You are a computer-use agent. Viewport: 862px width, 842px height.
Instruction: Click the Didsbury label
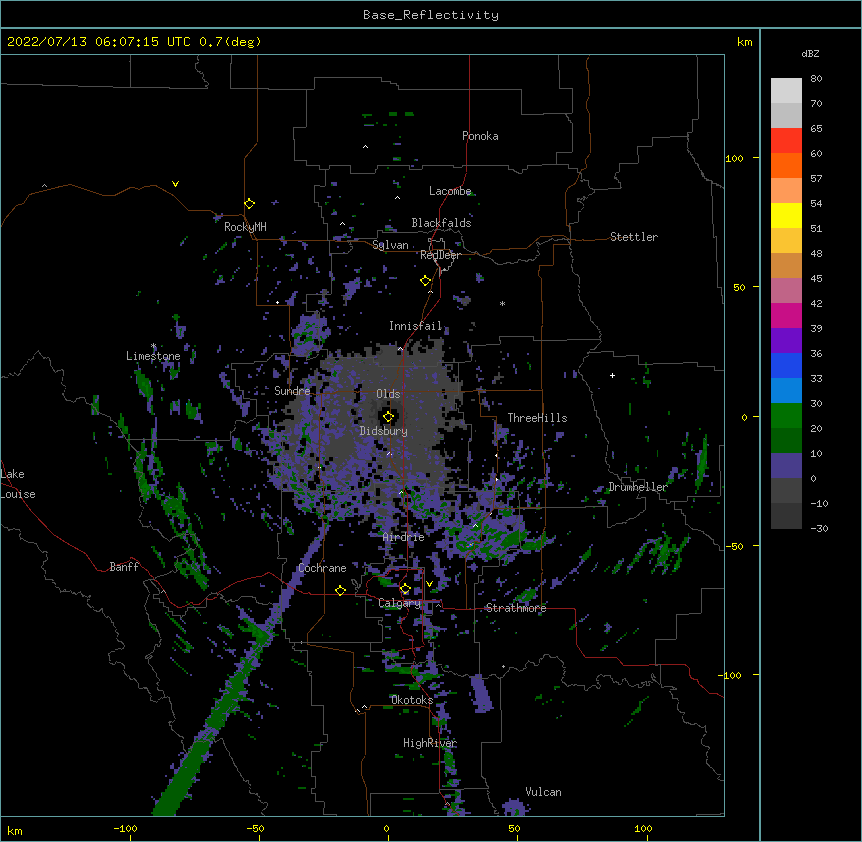pos(384,431)
